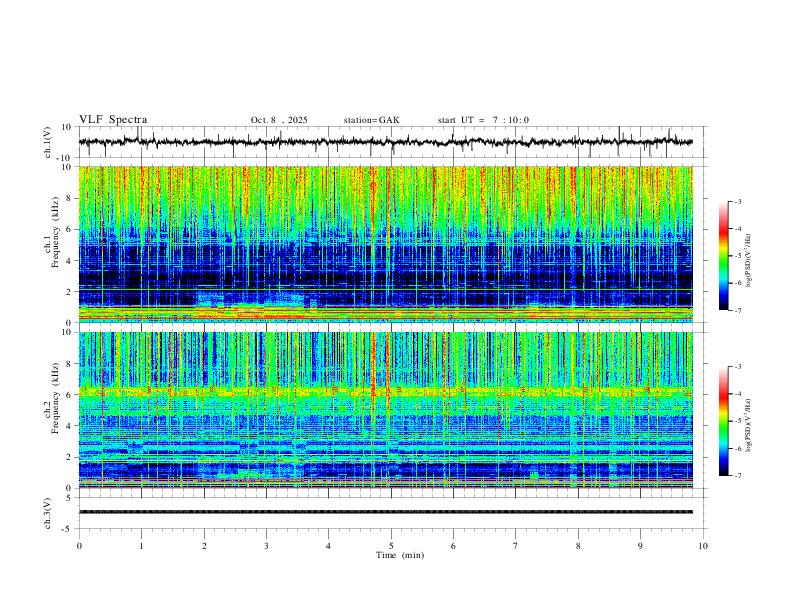The height and width of the screenshot is (612, 792).
Task: Click the "-7" label on ch.2 color bar
Action: click(737, 476)
